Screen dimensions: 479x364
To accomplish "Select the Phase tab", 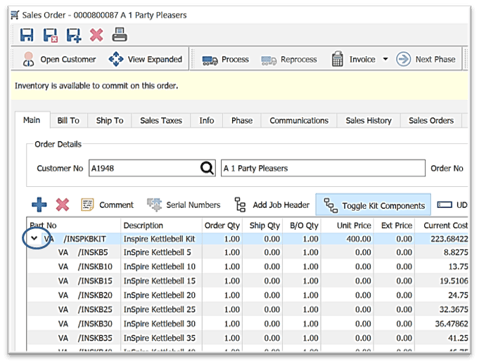I will tap(242, 120).
